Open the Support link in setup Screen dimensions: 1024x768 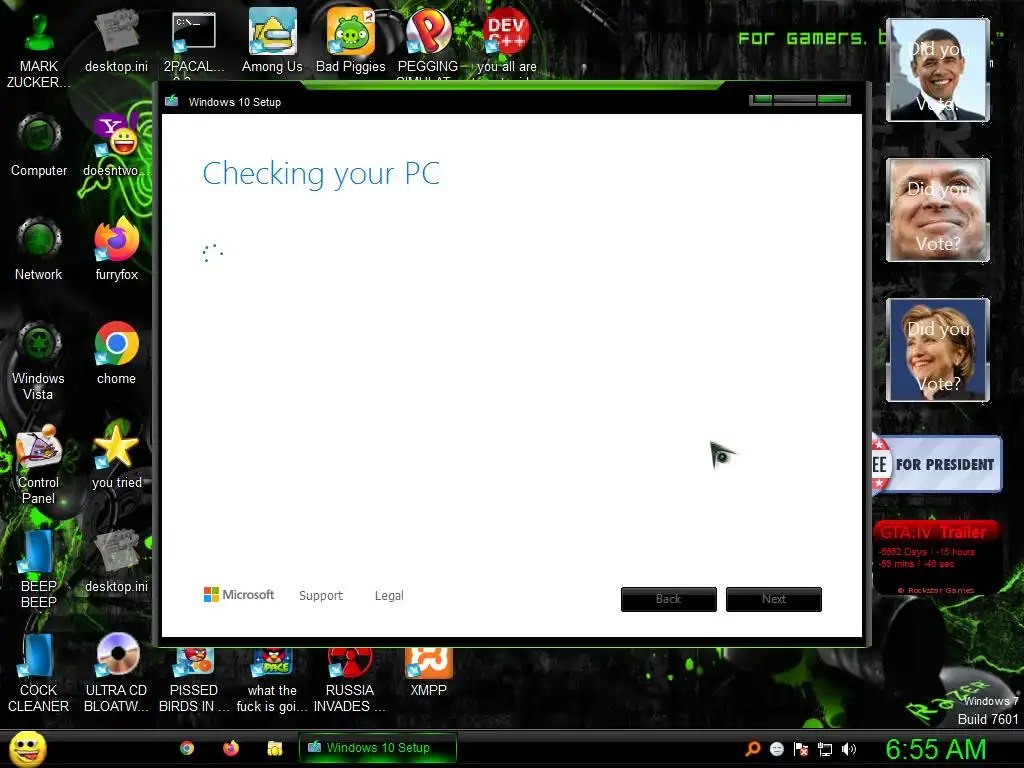click(x=321, y=596)
